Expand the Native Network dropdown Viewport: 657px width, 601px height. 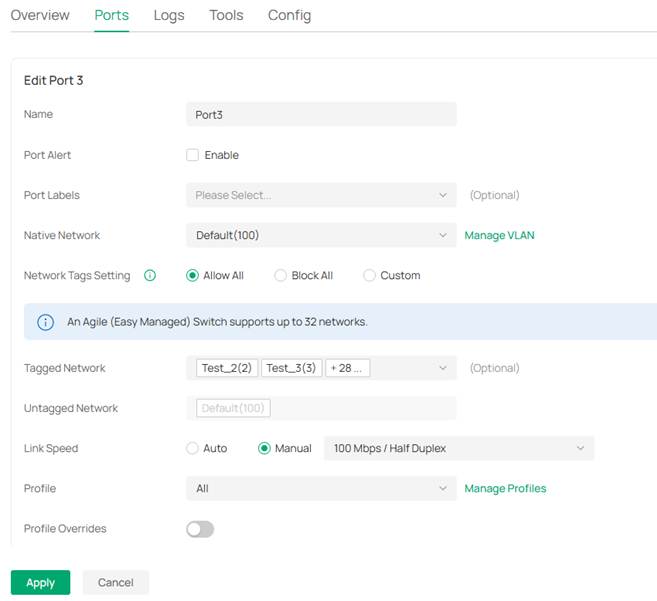point(320,235)
